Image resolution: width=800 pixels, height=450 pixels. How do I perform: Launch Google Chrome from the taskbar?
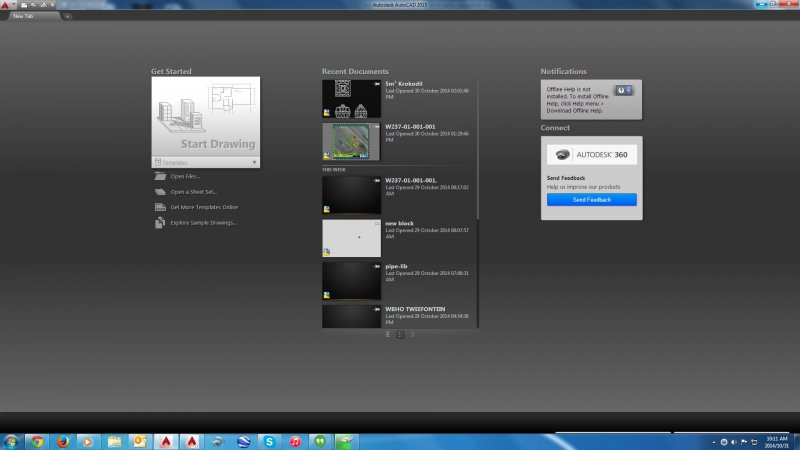(x=37, y=441)
